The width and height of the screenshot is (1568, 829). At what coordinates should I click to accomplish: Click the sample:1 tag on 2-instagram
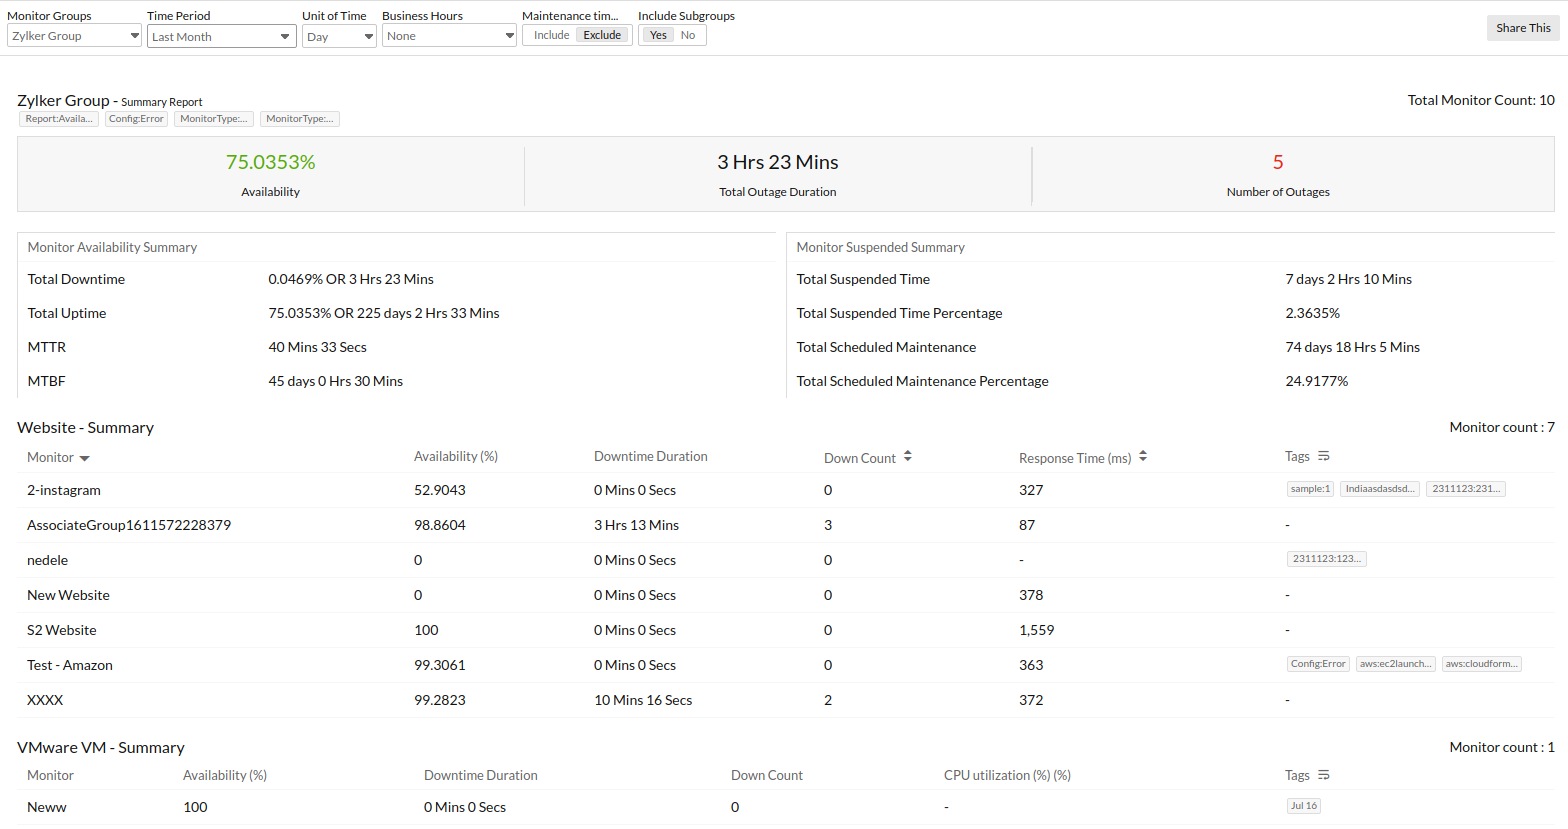pyautogui.click(x=1310, y=489)
